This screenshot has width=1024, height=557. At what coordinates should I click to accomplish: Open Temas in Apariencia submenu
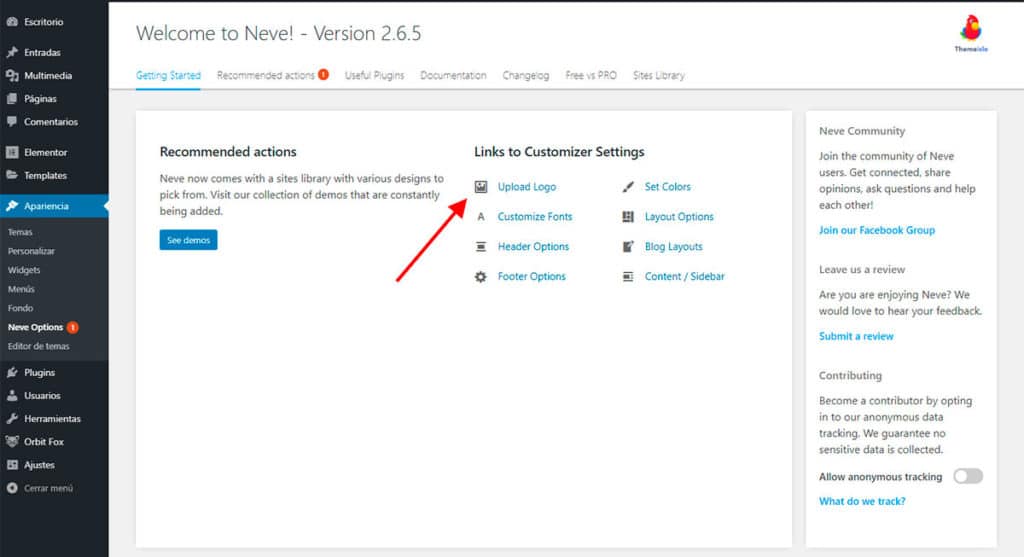[20, 232]
